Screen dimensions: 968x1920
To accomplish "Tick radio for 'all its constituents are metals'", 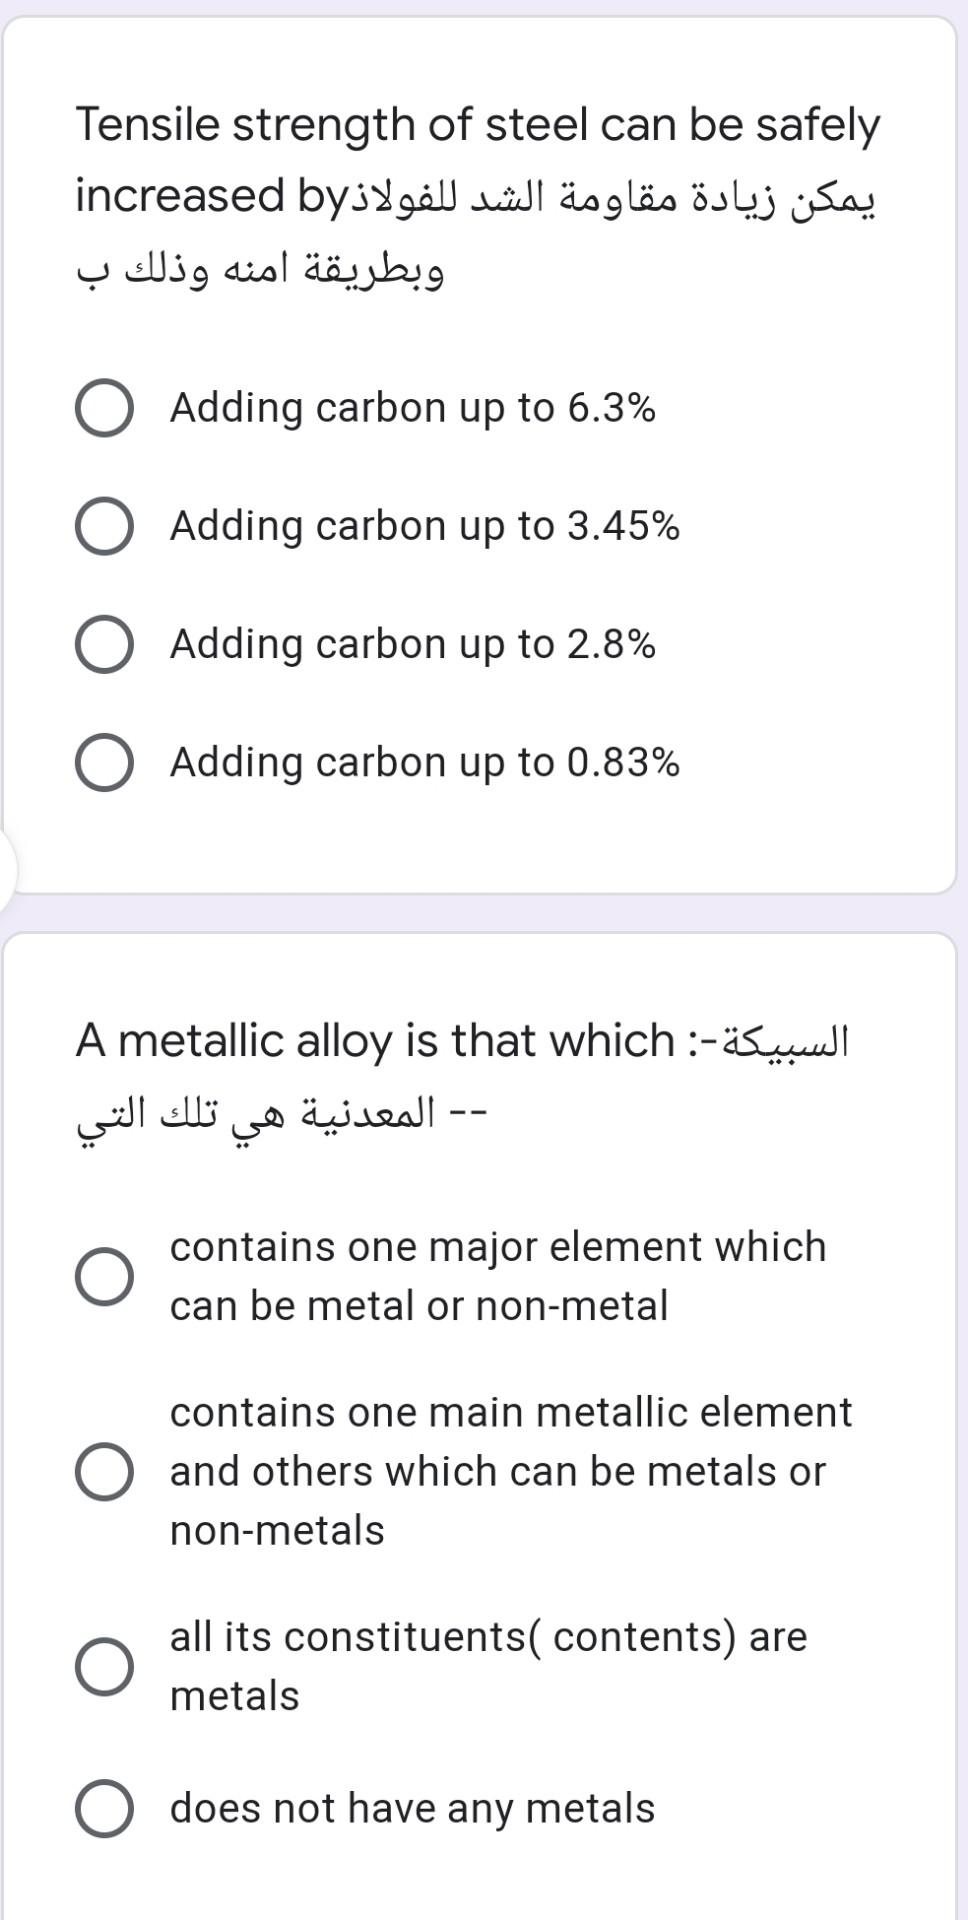I will pos(104,1666).
